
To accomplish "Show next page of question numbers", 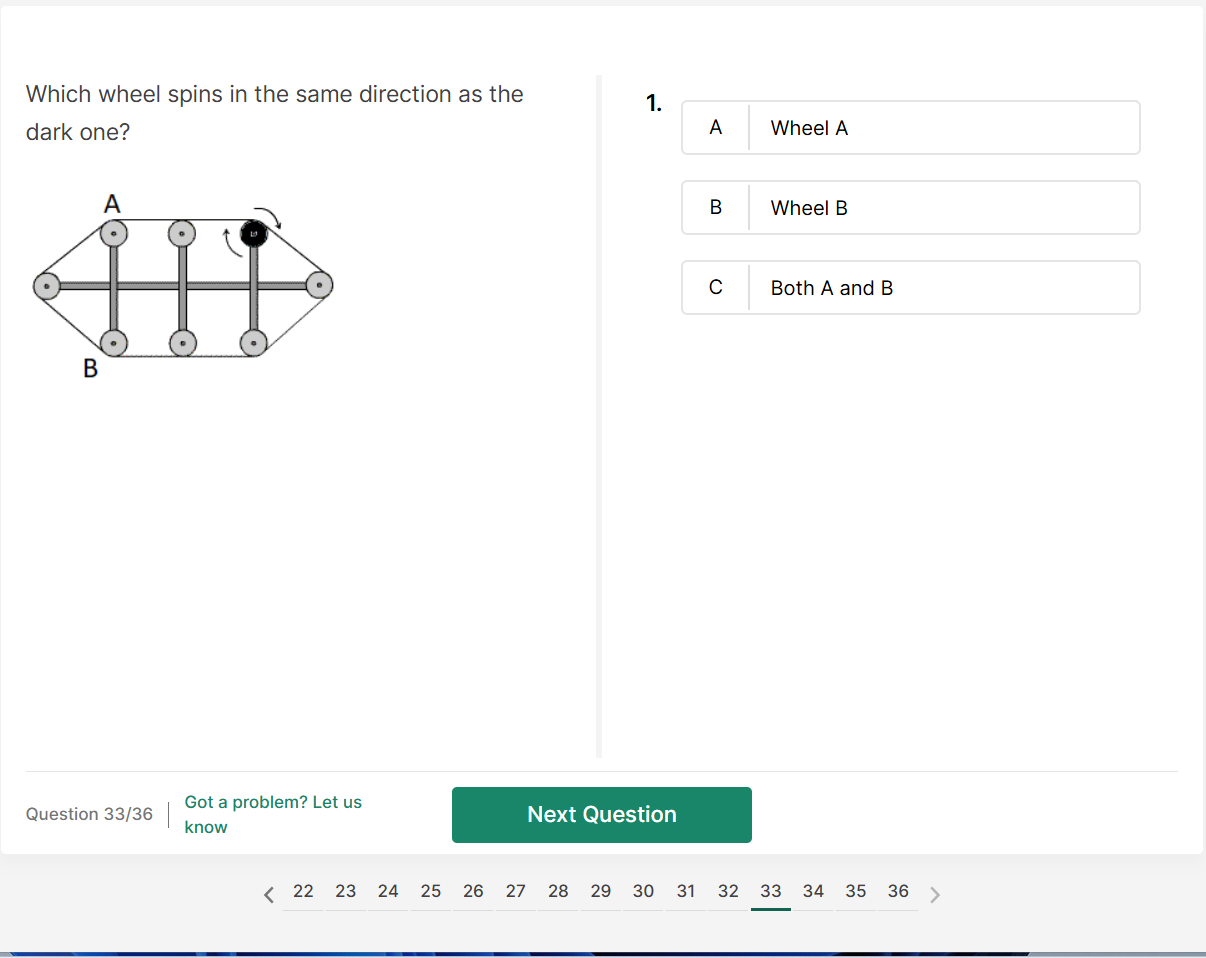I will pyautogui.click(x=935, y=894).
